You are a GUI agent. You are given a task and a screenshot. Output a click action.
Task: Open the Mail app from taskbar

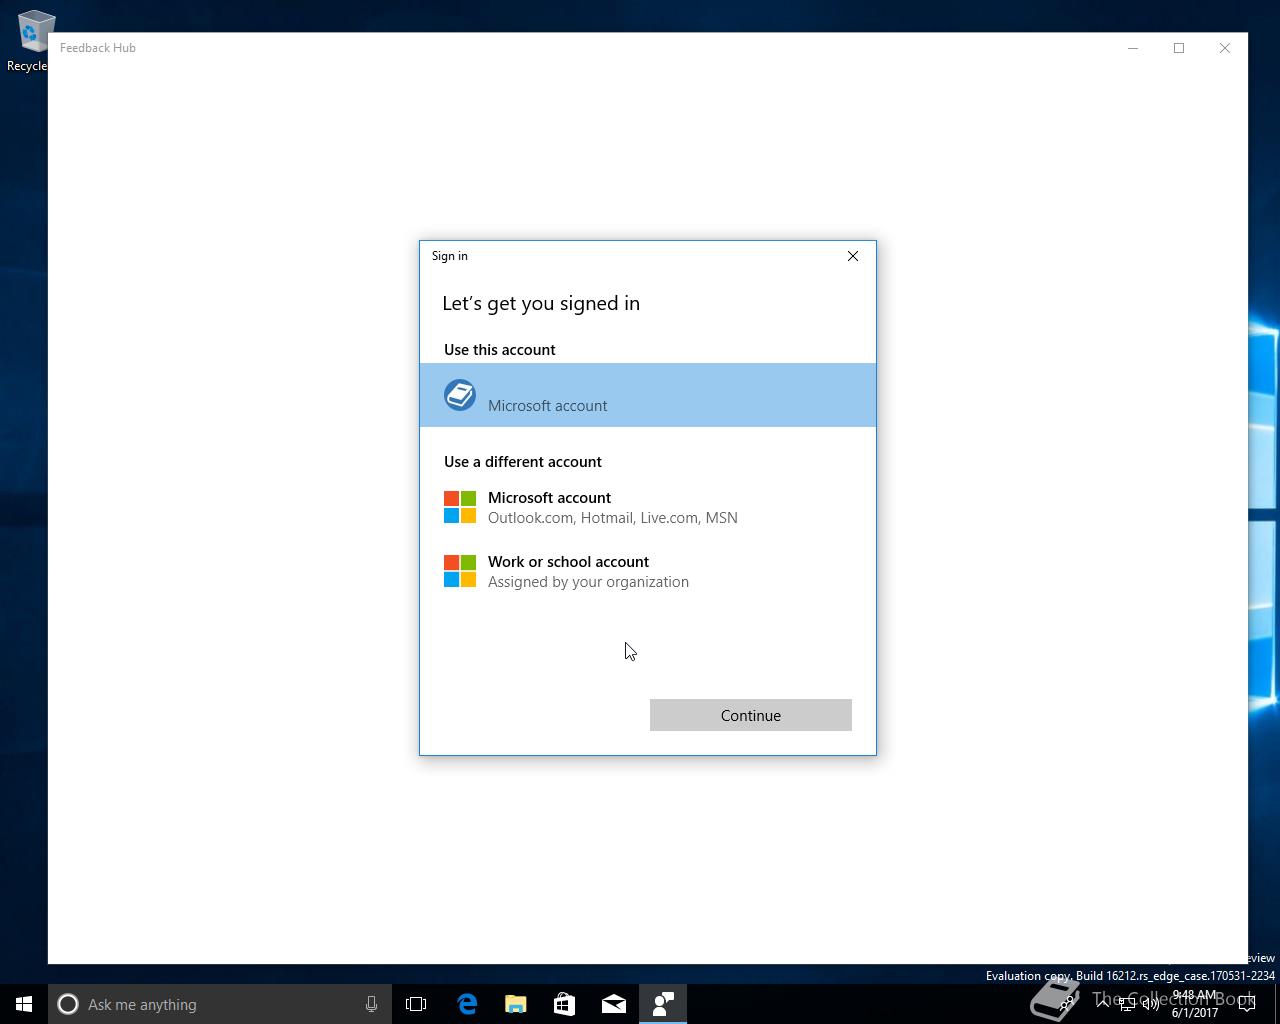pos(614,1004)
